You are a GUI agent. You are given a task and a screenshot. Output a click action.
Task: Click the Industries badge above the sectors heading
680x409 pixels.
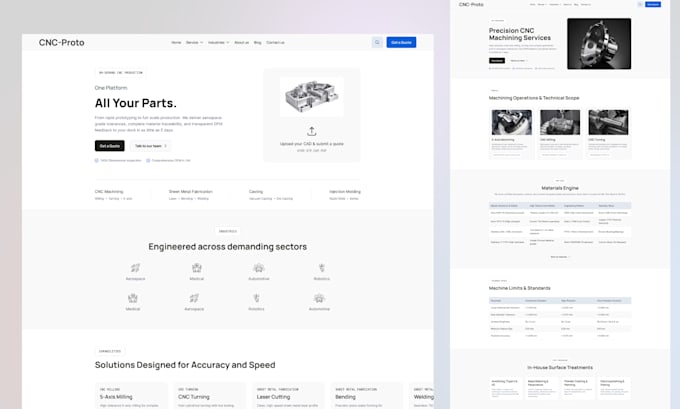(x=228, y=231)
